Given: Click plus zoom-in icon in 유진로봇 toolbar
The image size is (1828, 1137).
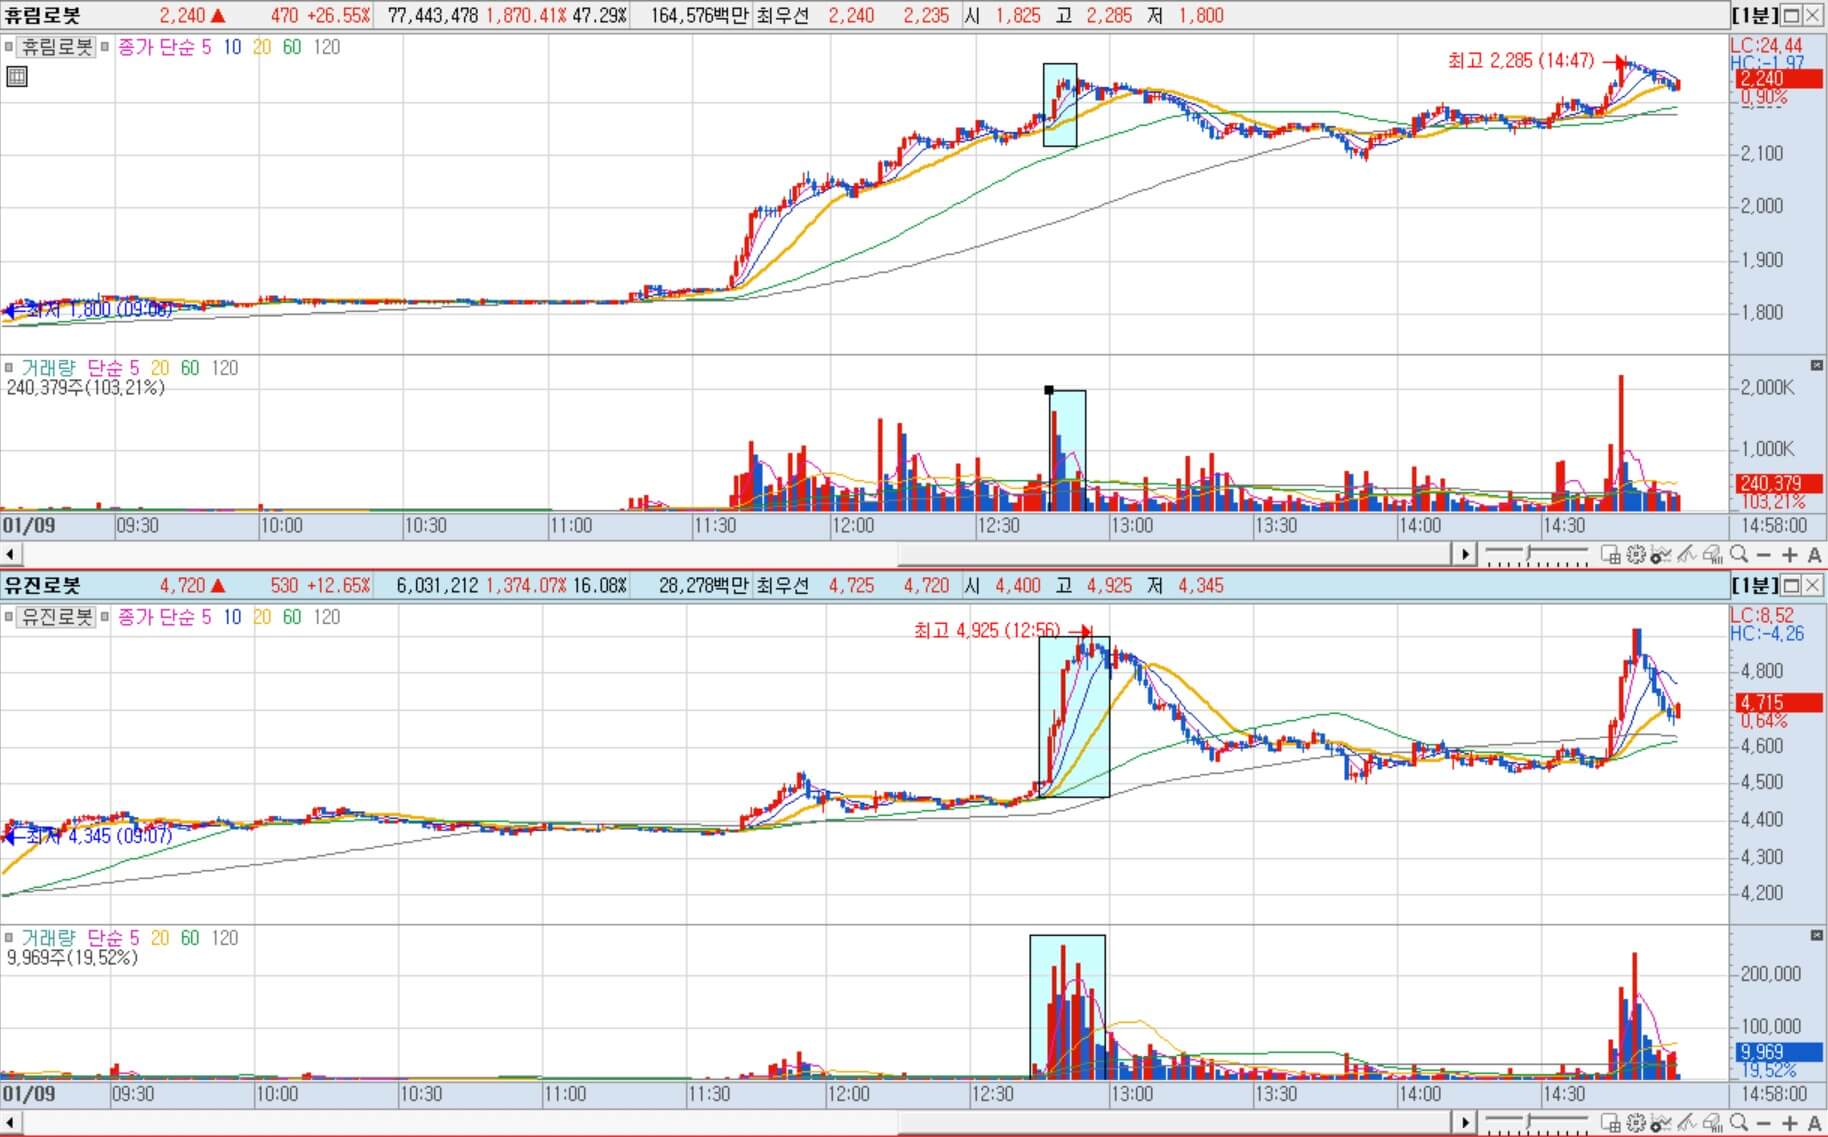Looking at the screenshot, I should pos(1790,1123).
